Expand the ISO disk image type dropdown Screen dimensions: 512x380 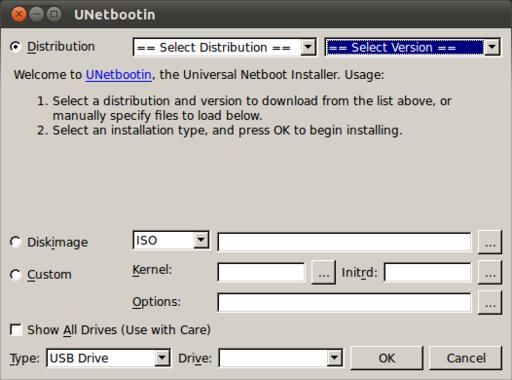[x=171, y=240]
